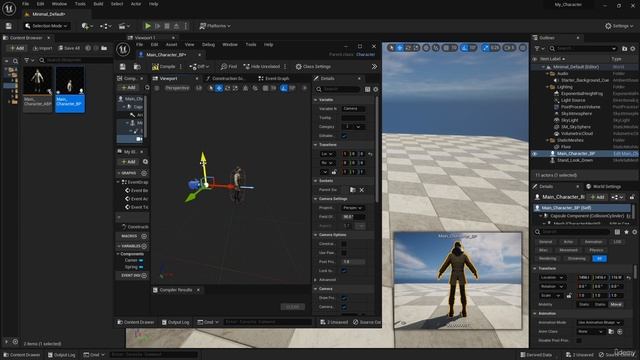Click the Blueprint editor save icon

click(x=122, y=67)
